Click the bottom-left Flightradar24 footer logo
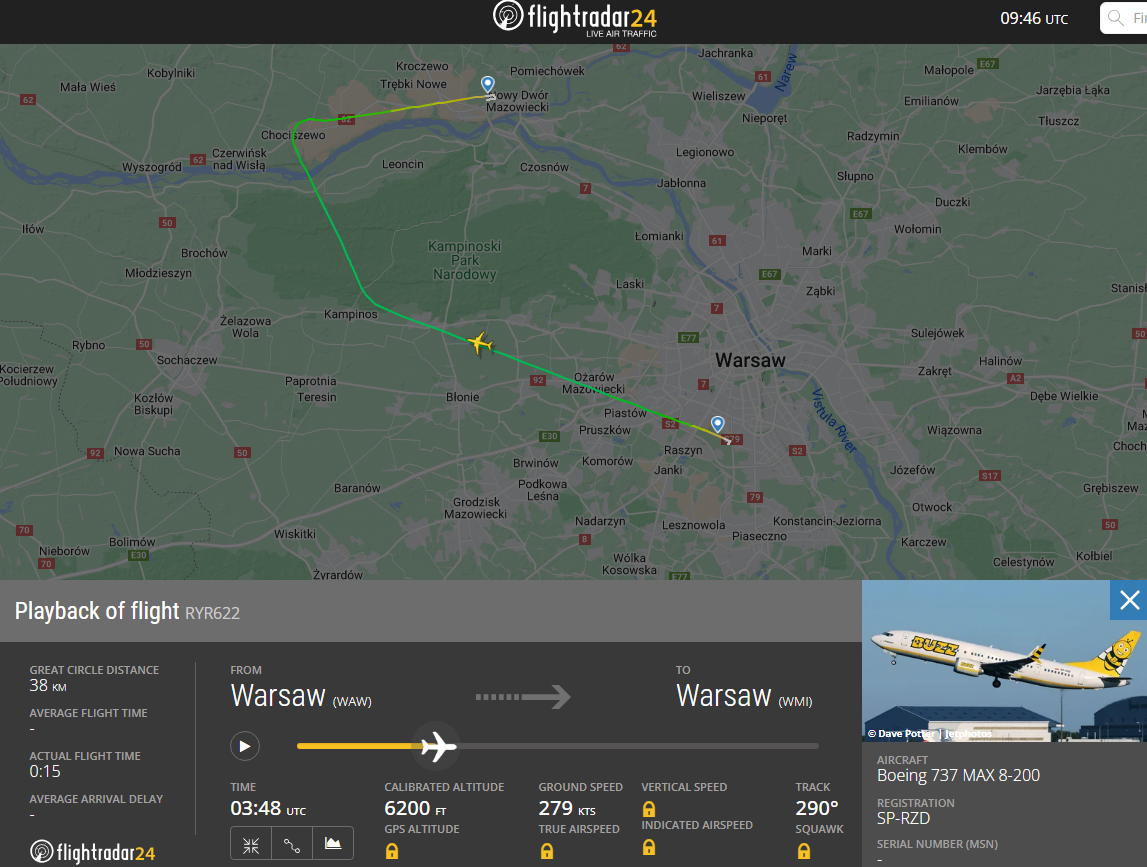 coord(92,852)
